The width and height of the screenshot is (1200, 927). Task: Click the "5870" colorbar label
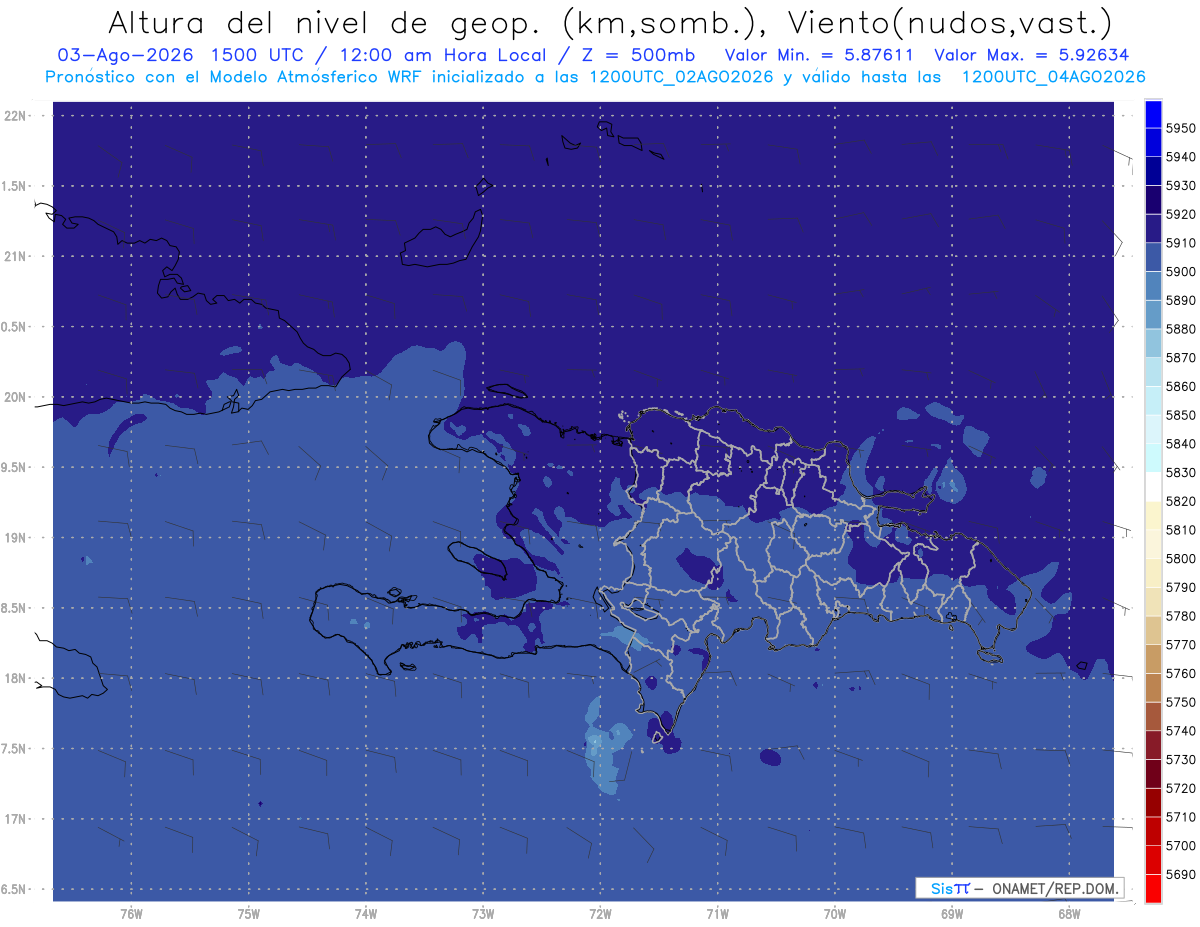(x=1181, y=358)
